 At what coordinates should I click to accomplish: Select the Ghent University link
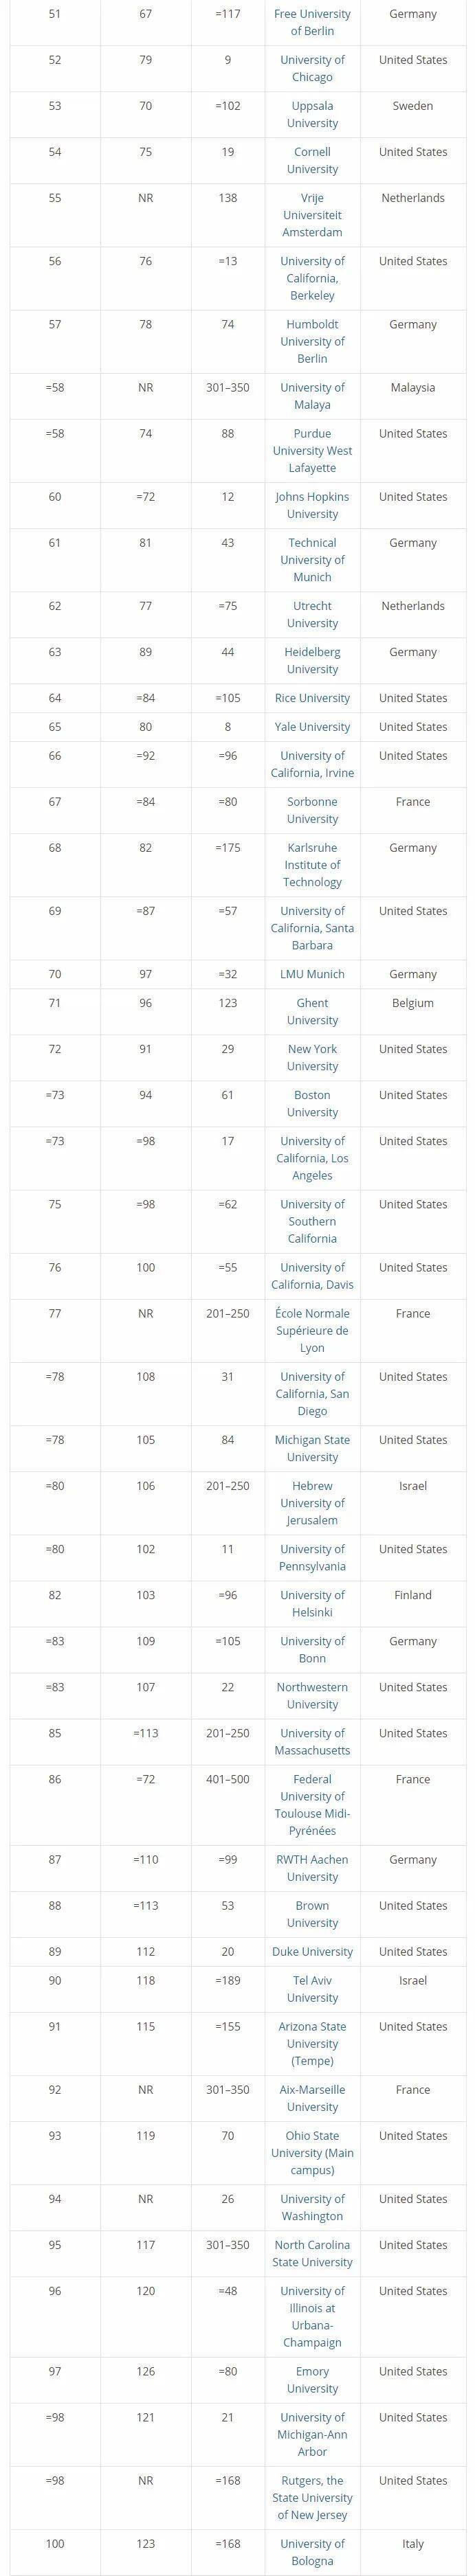[312, 1012]
